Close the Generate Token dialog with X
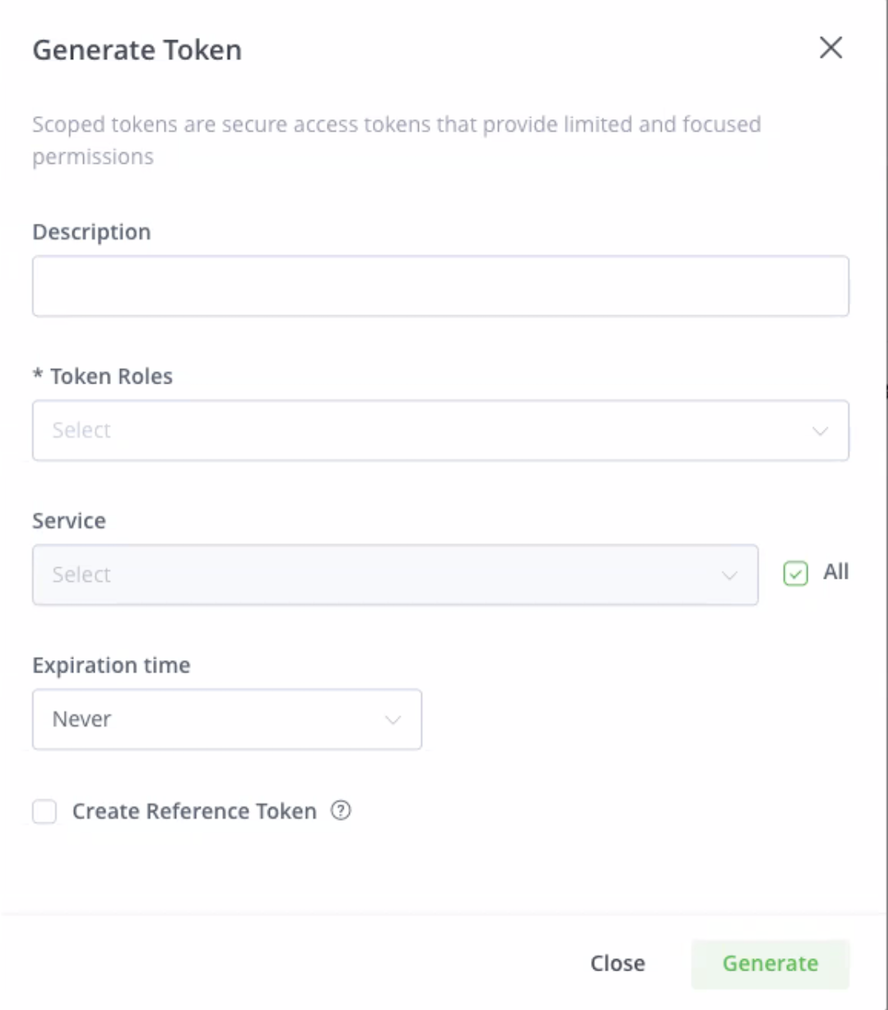Image resolution: width=888 pixels, height=1010 pixels. (830, 48)
